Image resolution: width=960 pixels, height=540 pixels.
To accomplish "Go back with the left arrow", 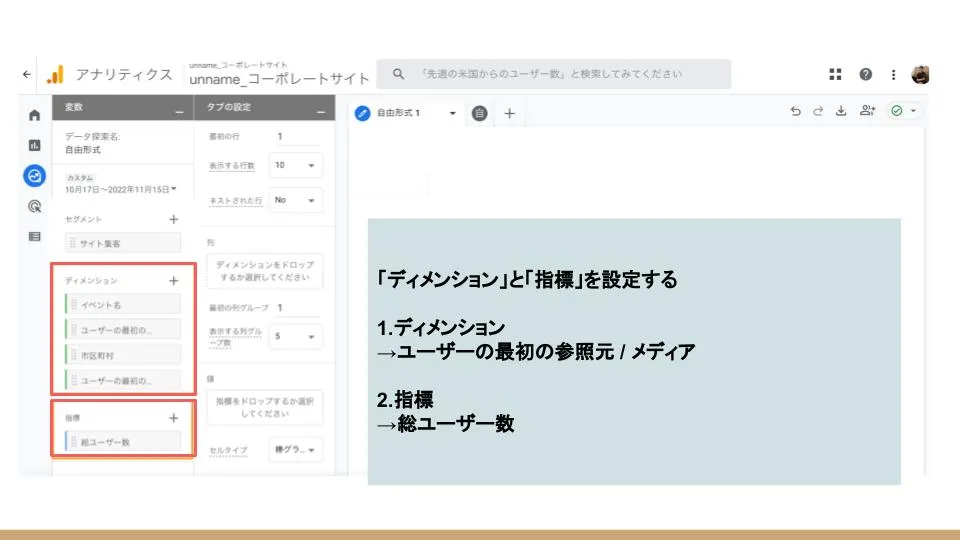I will [x=26, y=74].
